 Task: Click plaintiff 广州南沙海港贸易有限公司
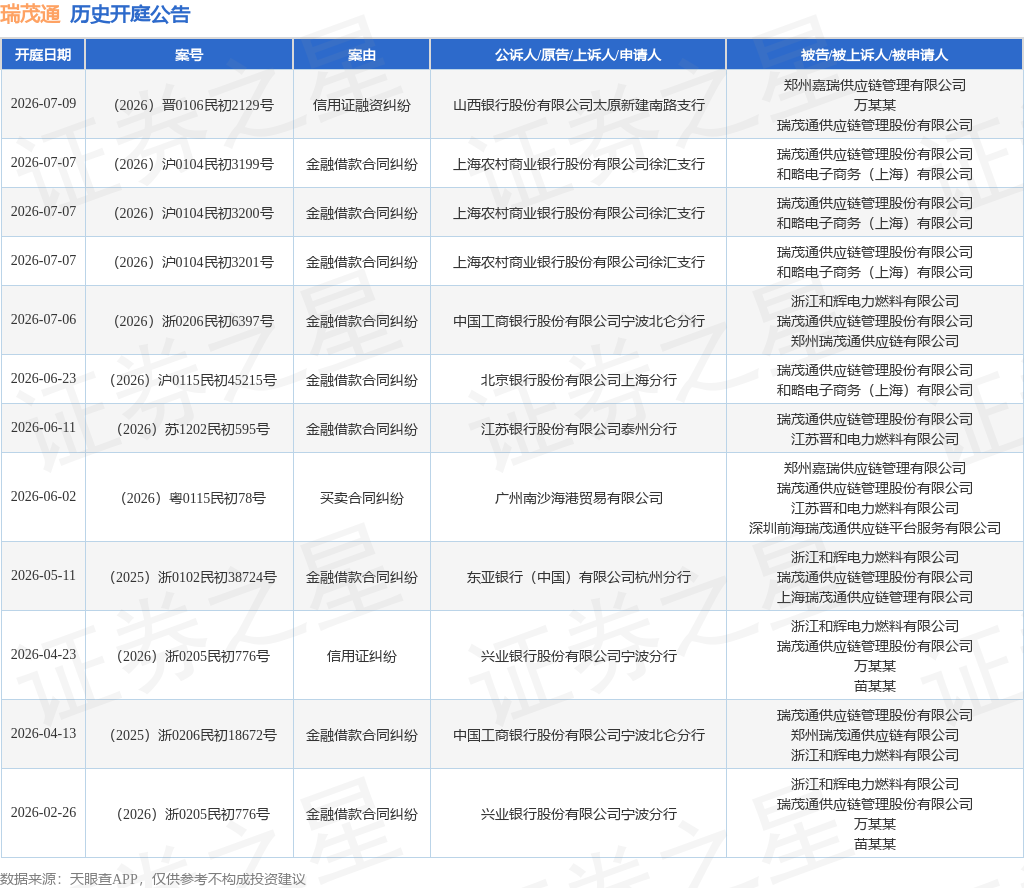579,498
